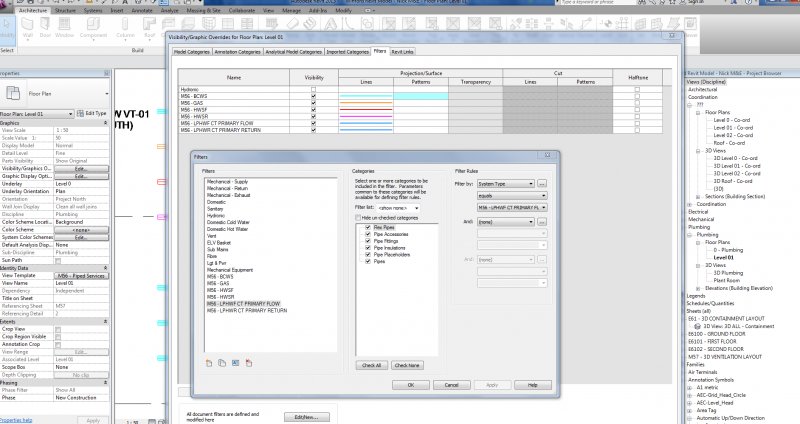
Task: Select the Component tool in the ribbon
Action: point(93,28)
